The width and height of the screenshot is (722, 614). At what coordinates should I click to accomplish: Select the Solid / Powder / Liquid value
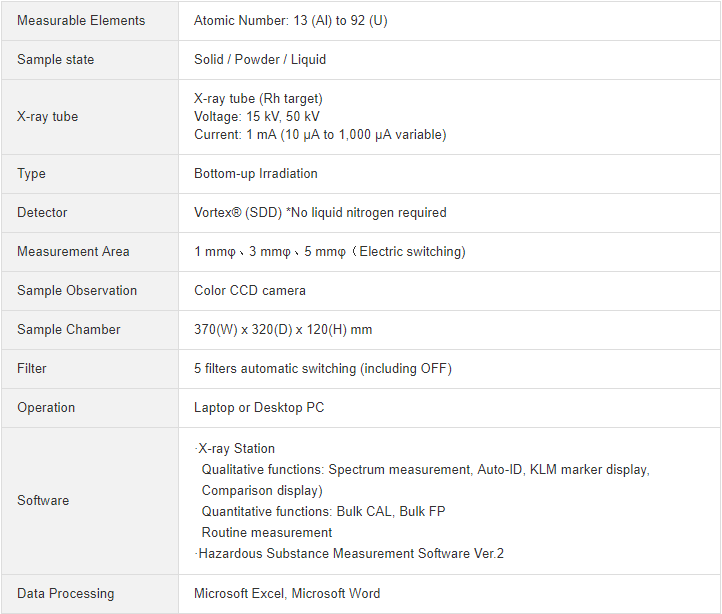(x=260, y=59)
